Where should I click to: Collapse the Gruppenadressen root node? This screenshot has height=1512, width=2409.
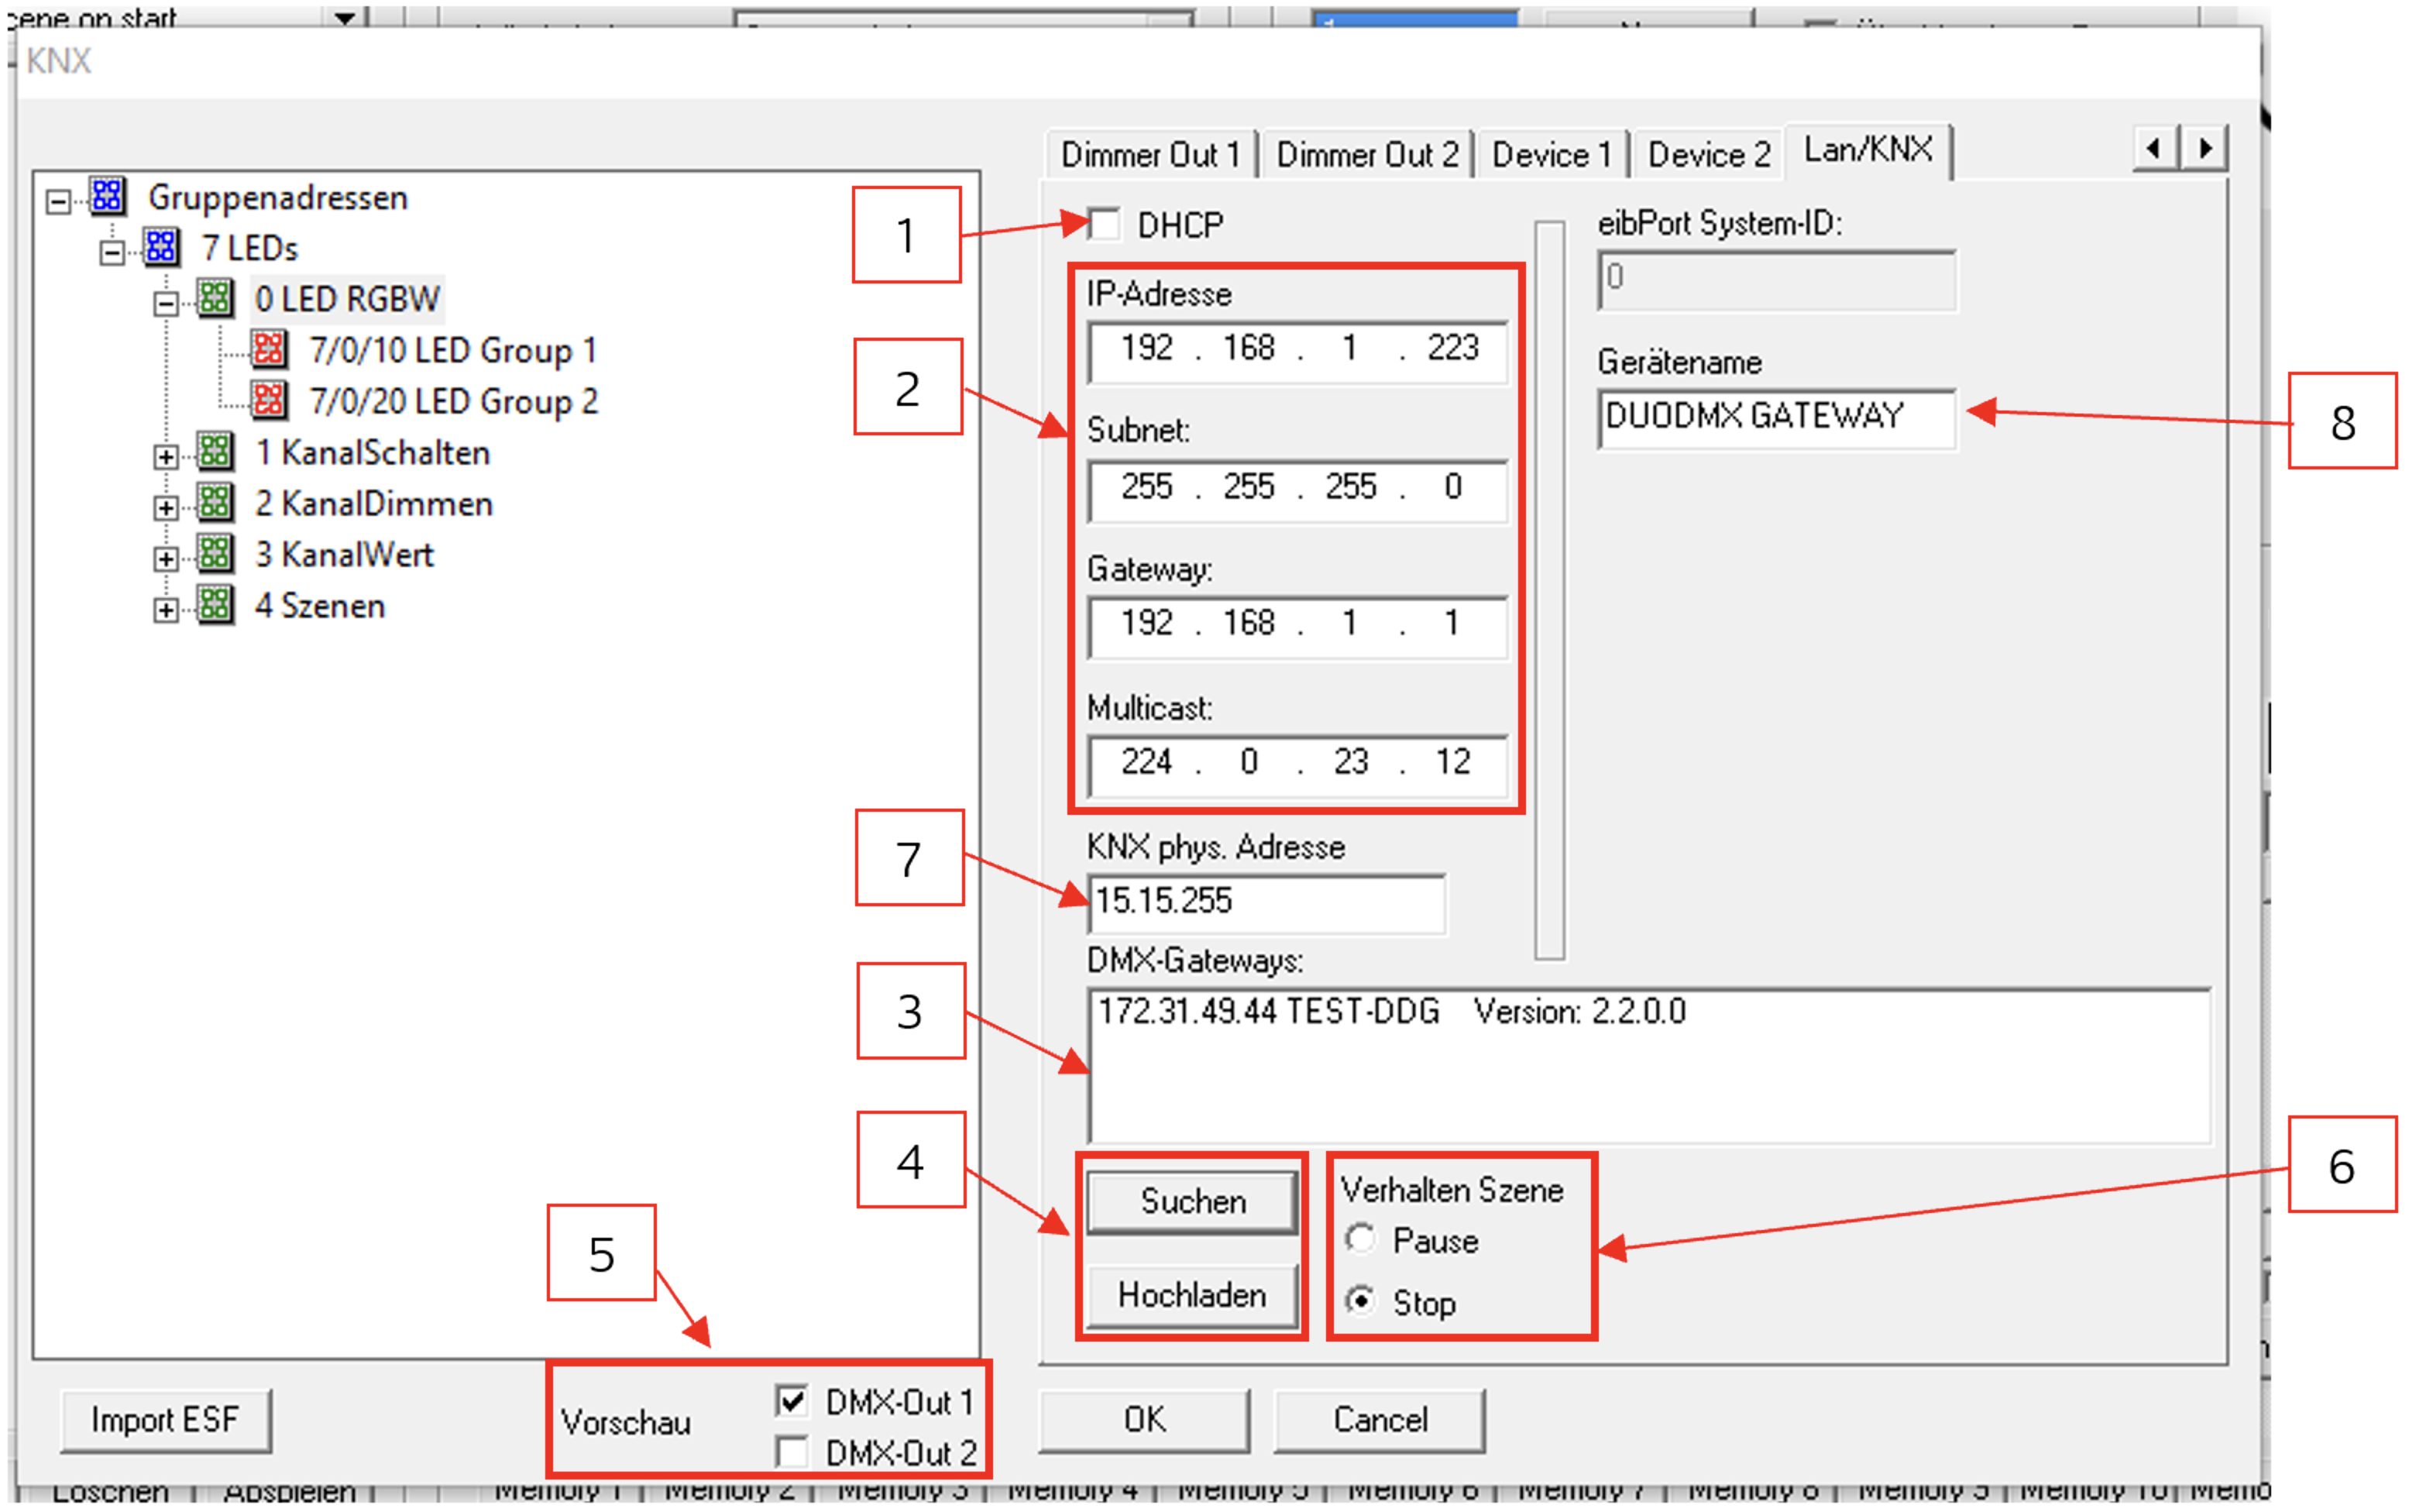(x=59, y=202)
